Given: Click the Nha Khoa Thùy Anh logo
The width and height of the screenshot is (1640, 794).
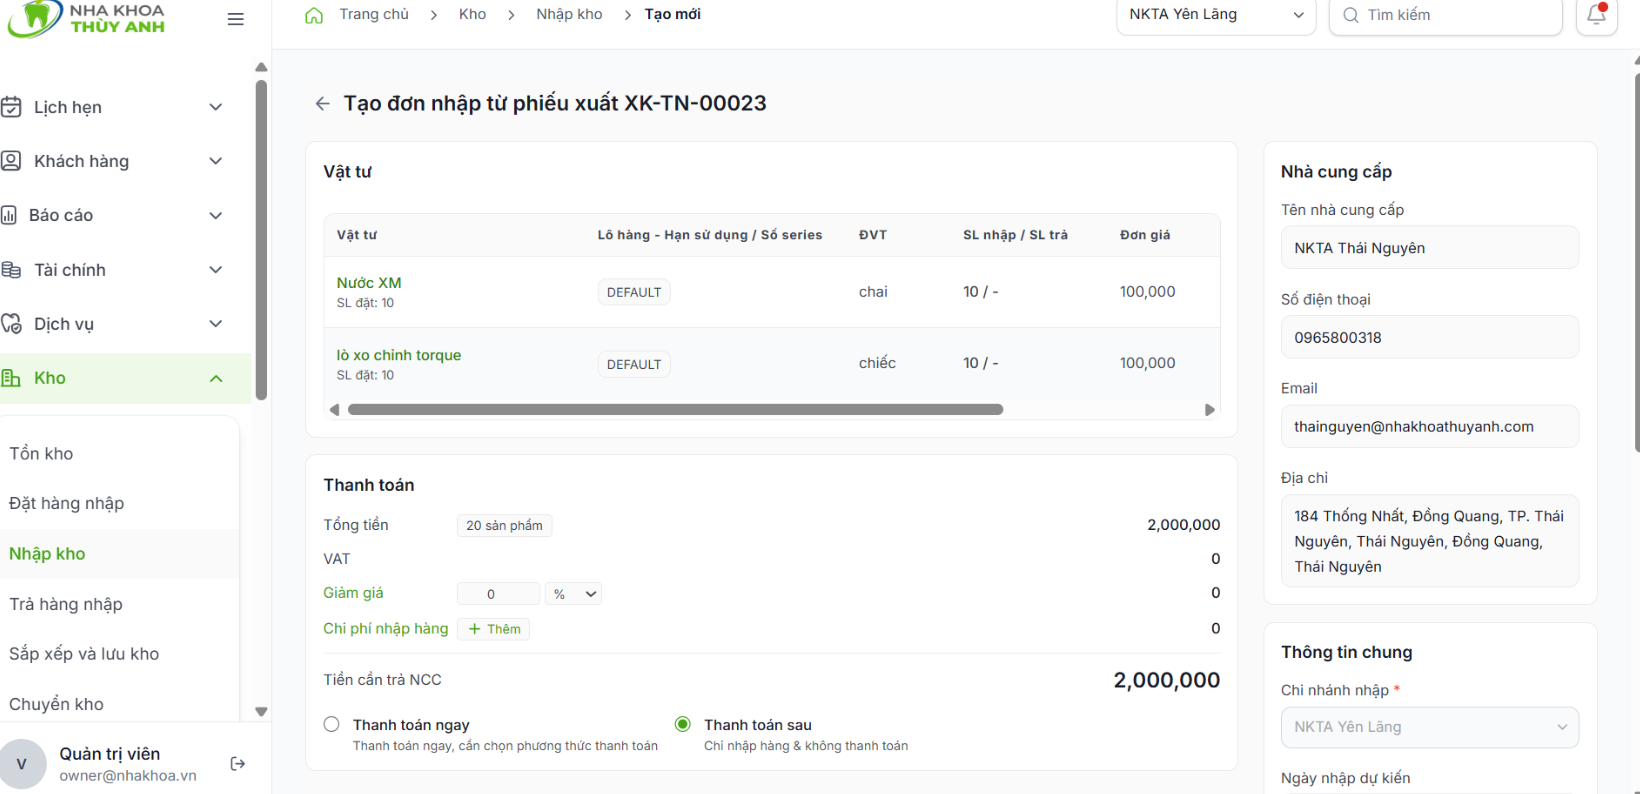Looking at the screenshot, I should pos(85,18).
